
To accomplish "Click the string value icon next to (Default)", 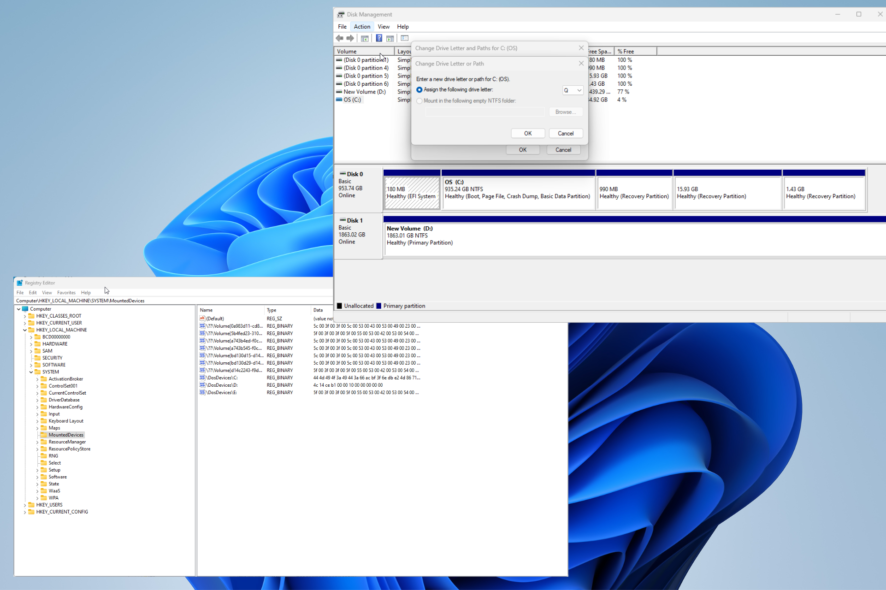I will 202,319.
